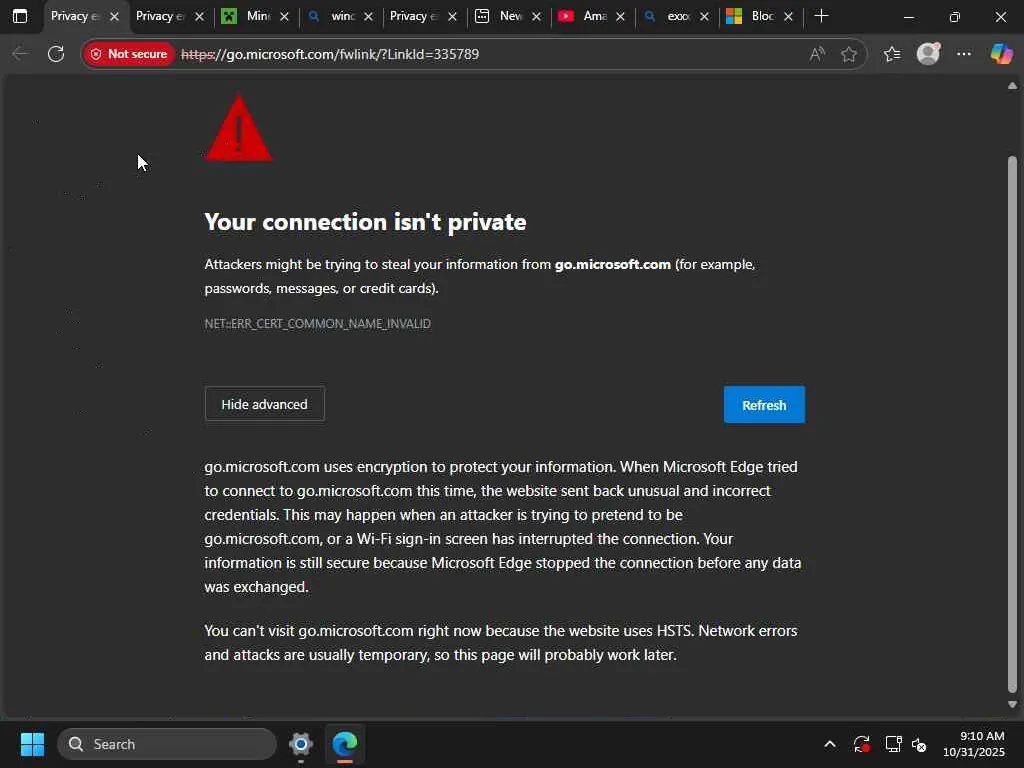Click the NET::ERR_CERT_COMMON_NAME_INVALID error code
The width and height of the screenshot is (1024, 768).
tap(317, 324)
